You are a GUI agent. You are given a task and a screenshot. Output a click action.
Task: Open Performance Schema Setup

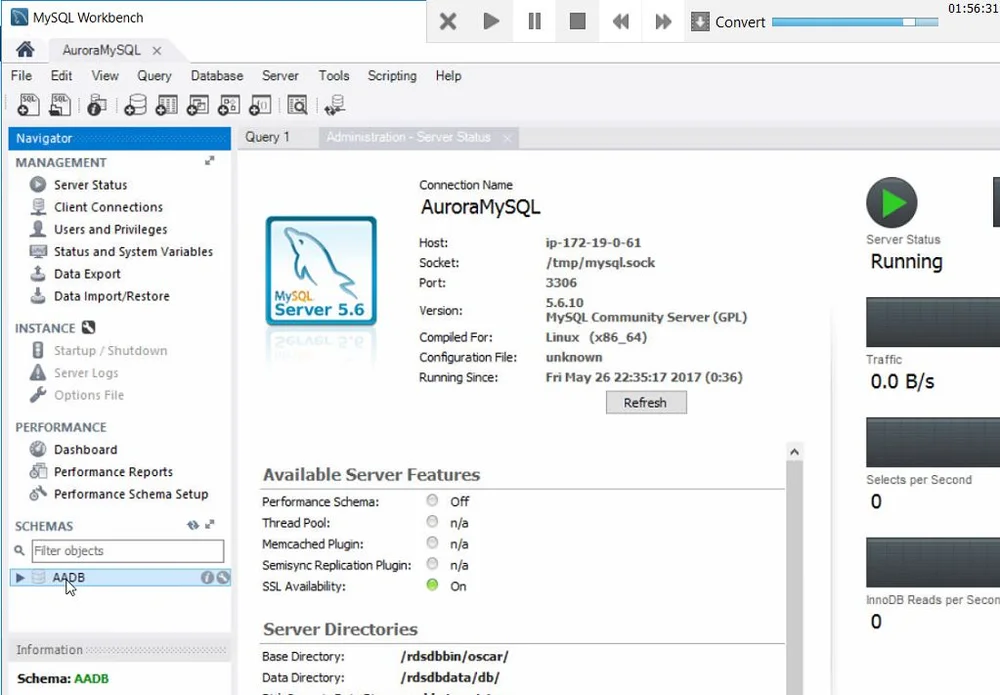click(x=131, y=494)
